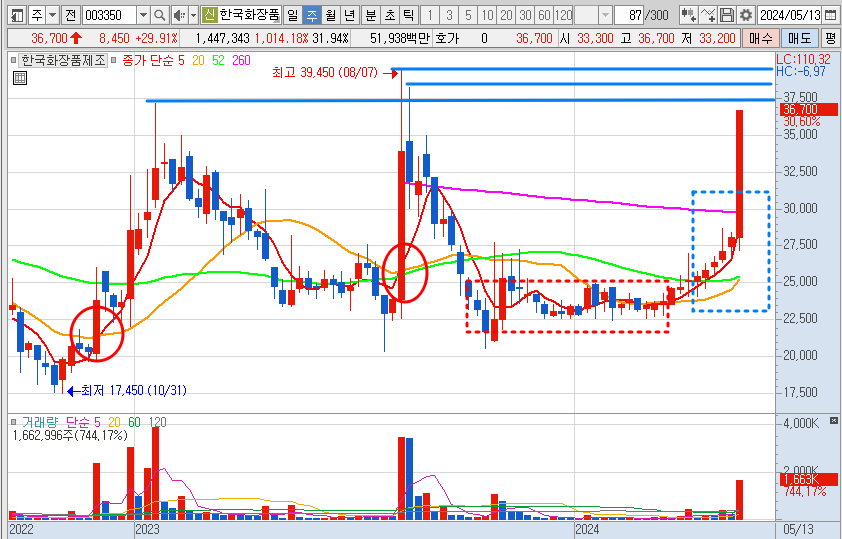Switch to minute chart 분
Image resolution: width=842 pixels, height=539 pixels.
tap(371, 15)
